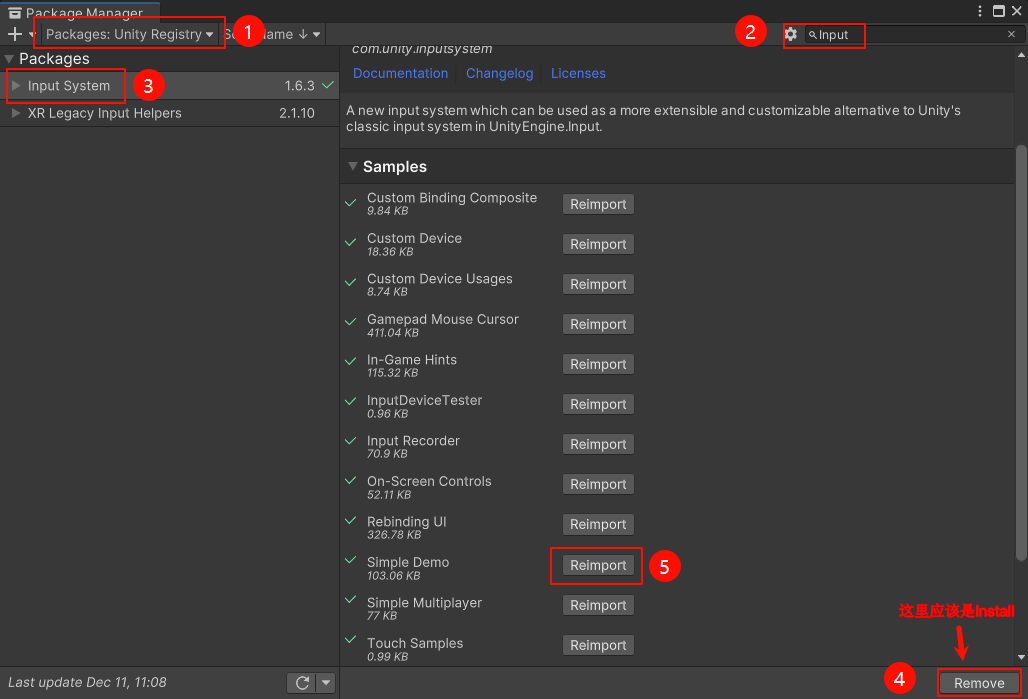Open the Changelog link
Viewport: 1028px width, 699px height.
point(500,73)
